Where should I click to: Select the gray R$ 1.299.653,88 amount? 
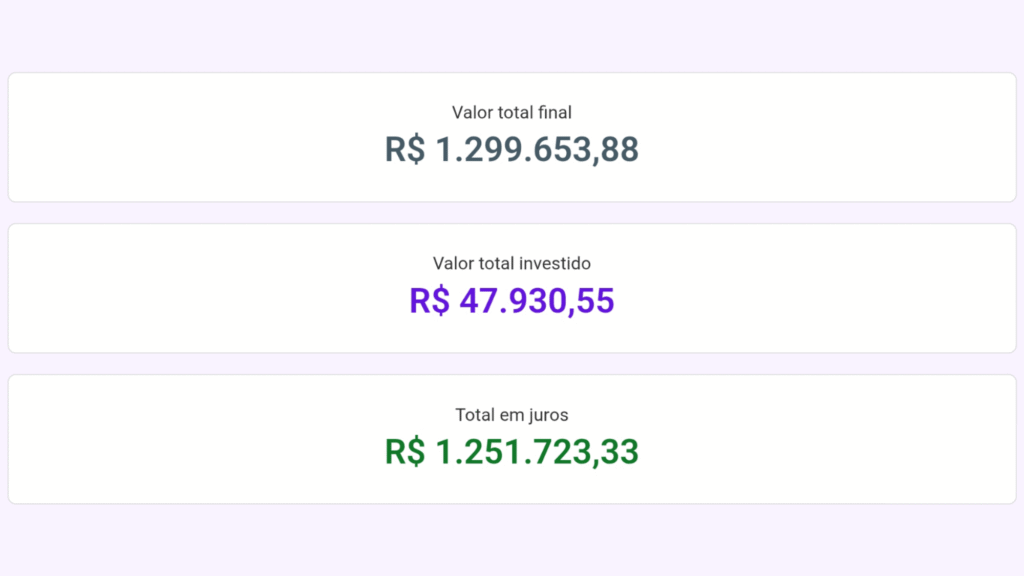[511, 150]
